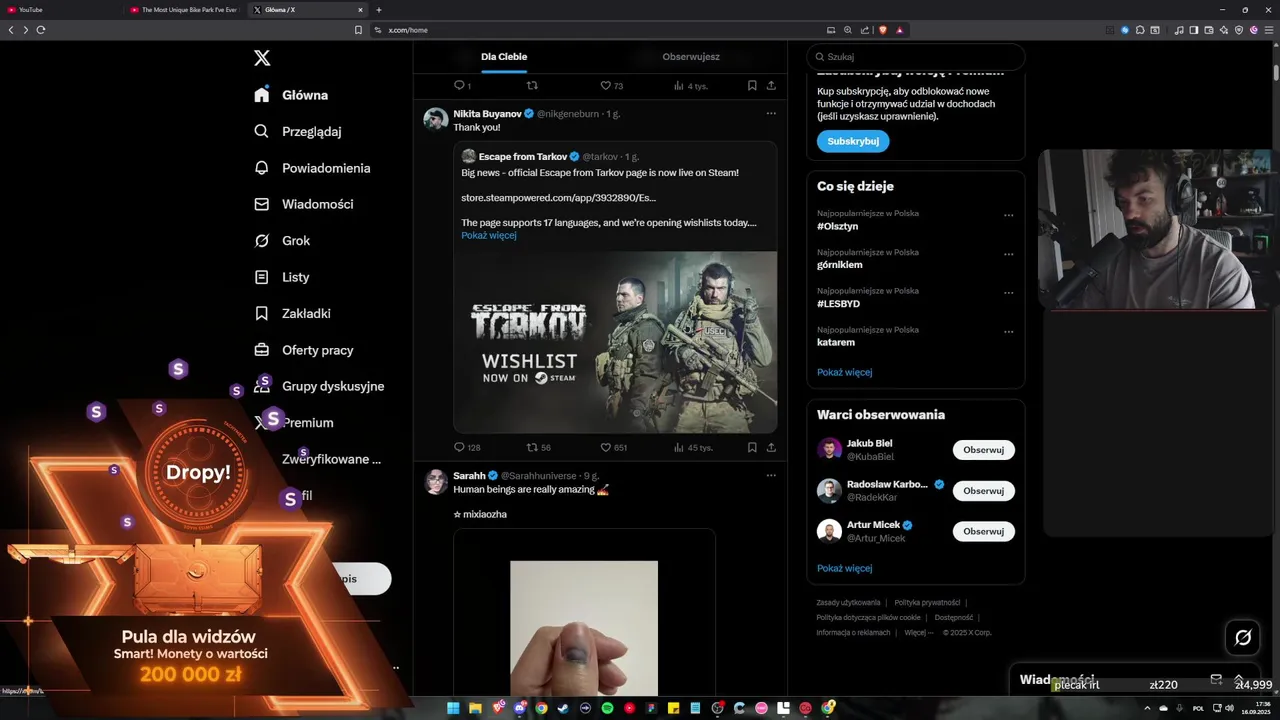Open Główna home page
Viewport: 1280px width, 720px height.
(291, 95)
